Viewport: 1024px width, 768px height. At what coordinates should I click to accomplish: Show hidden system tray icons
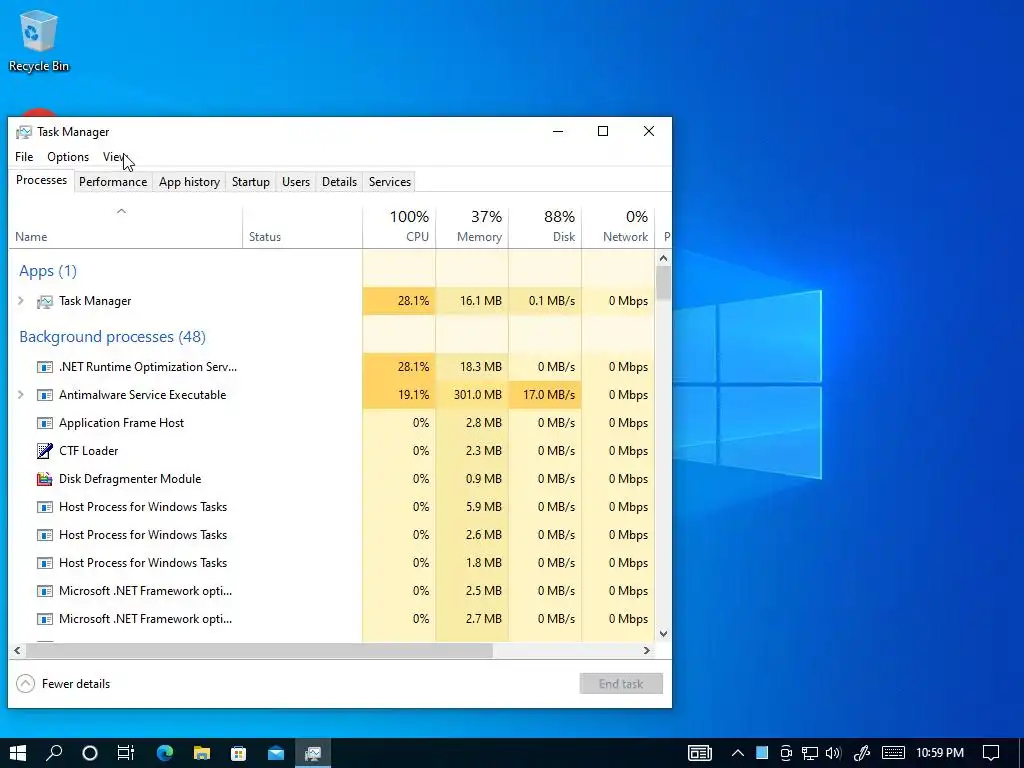click(738, 753)
